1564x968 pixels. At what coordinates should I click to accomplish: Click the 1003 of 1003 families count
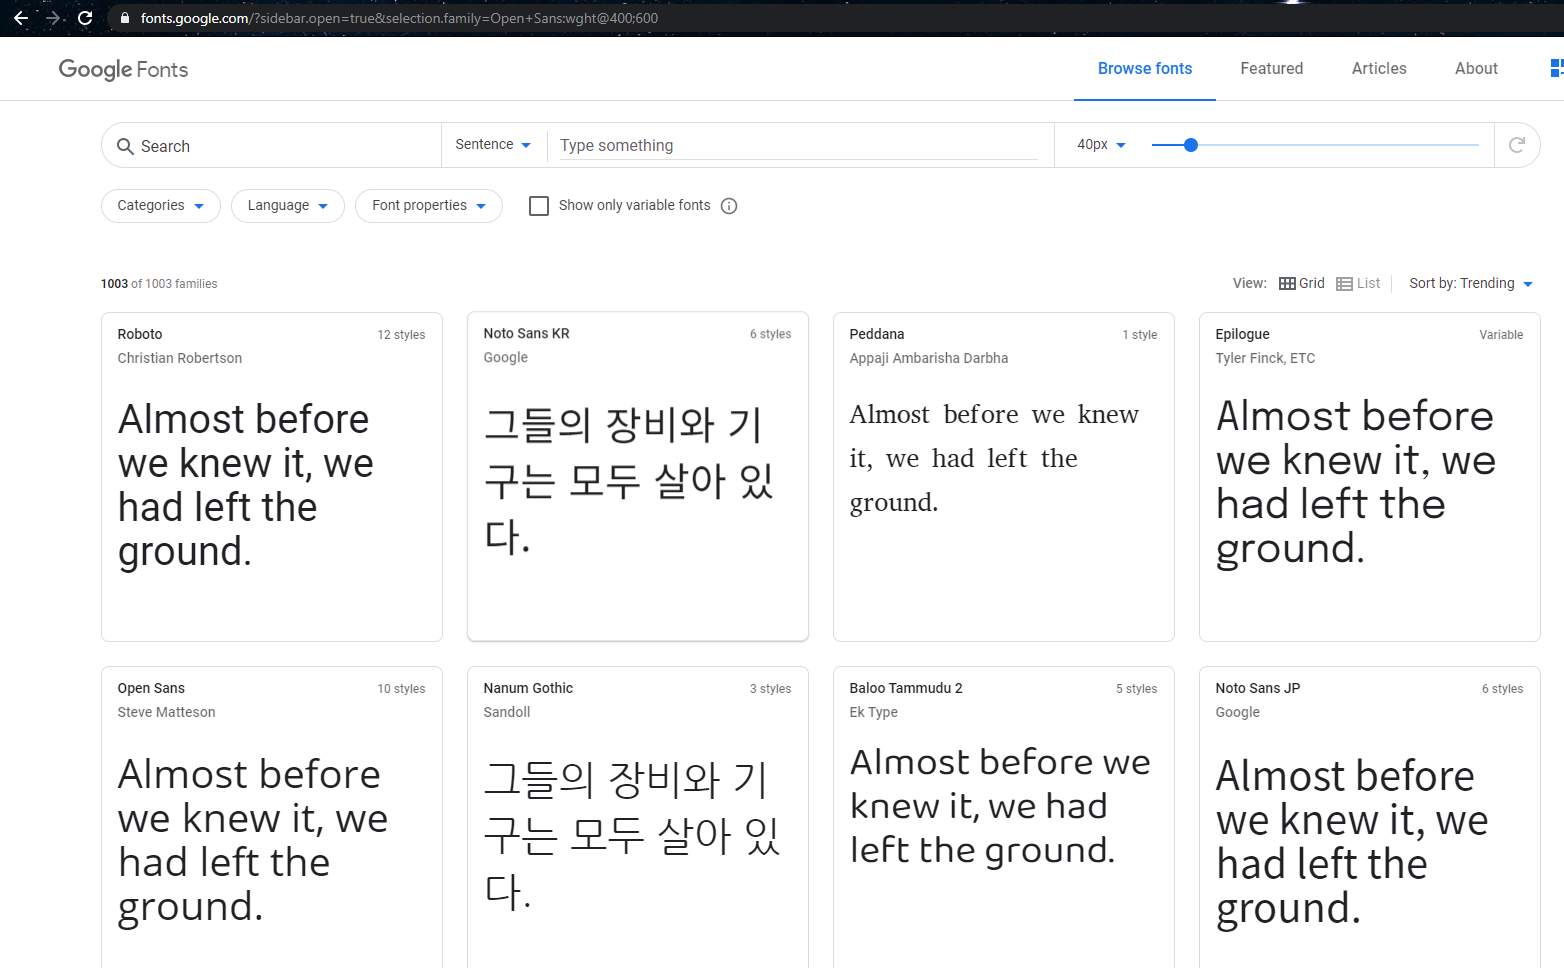[x=159, y=284]
